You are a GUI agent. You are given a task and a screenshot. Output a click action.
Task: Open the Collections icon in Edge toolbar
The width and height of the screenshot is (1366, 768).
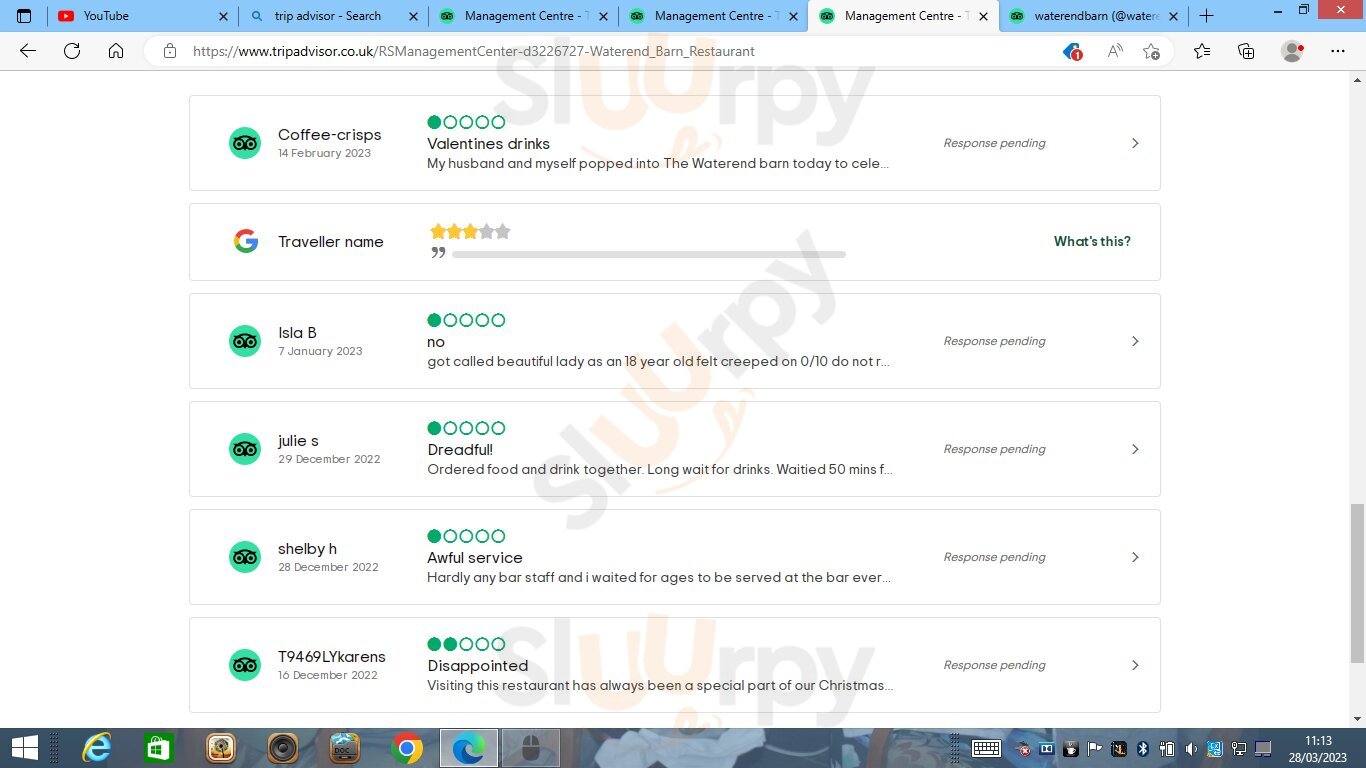click(x=1246, y=51)
